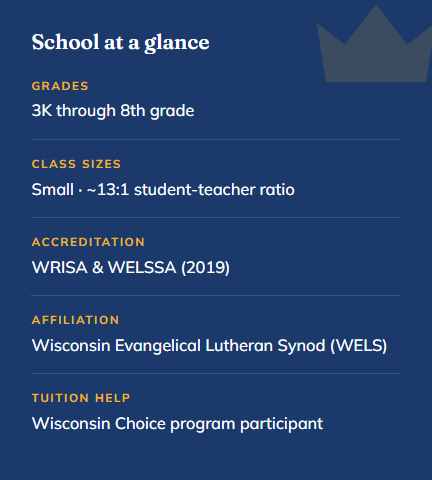Click the word glance in the heading
432x480 pixels.
point(177,44)
